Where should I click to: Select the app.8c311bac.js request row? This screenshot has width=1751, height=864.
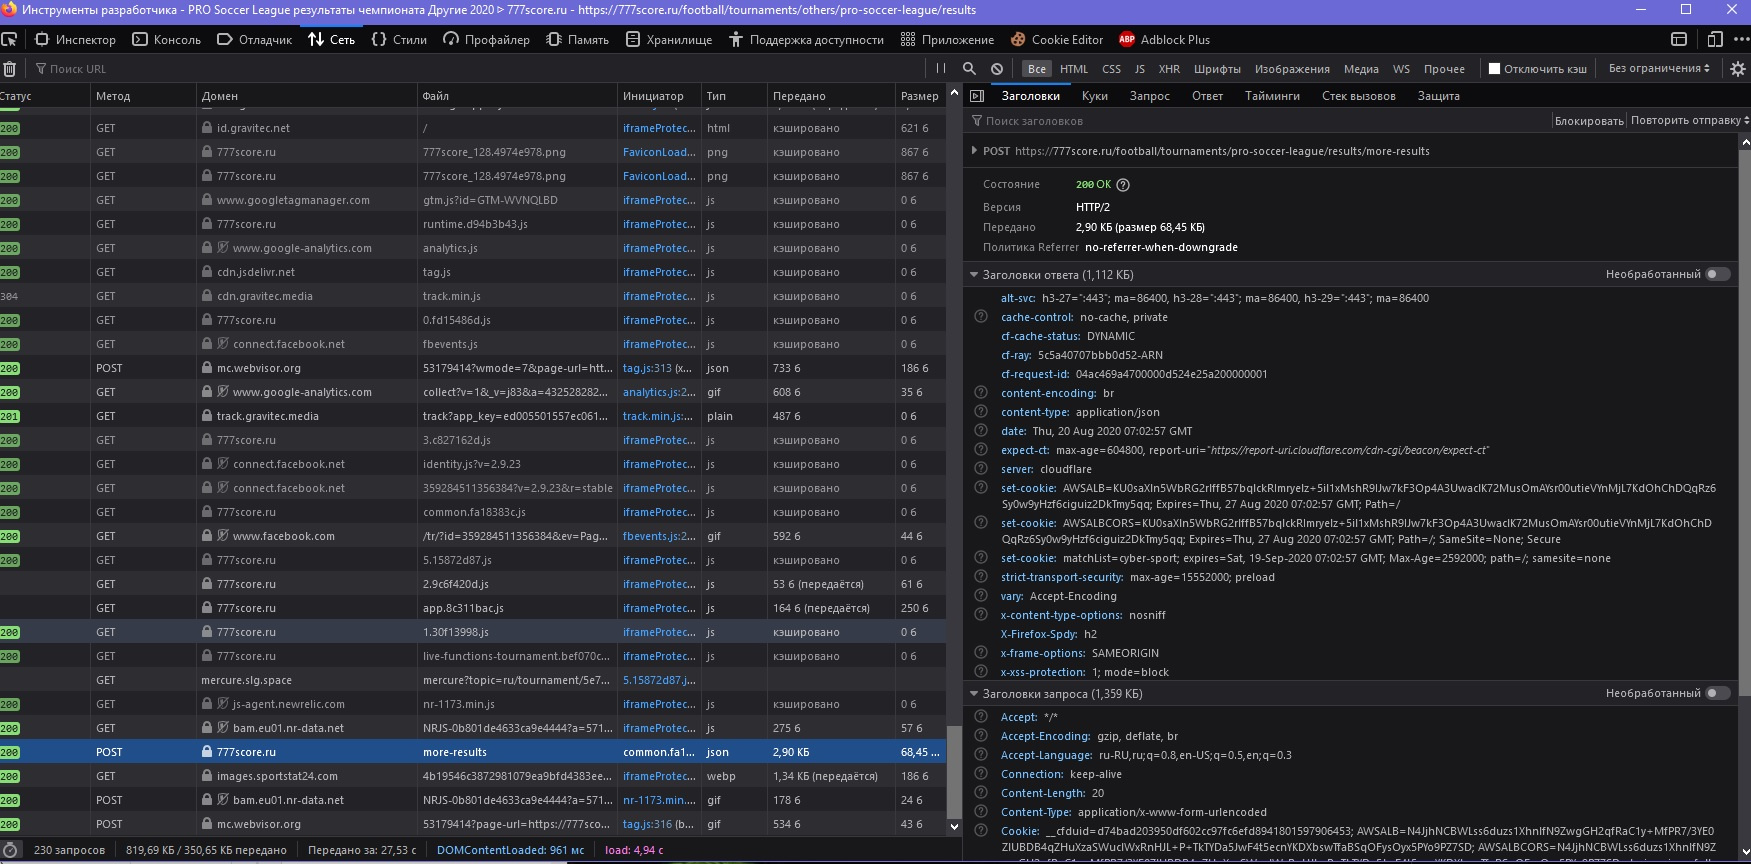(x=473, y=608)
